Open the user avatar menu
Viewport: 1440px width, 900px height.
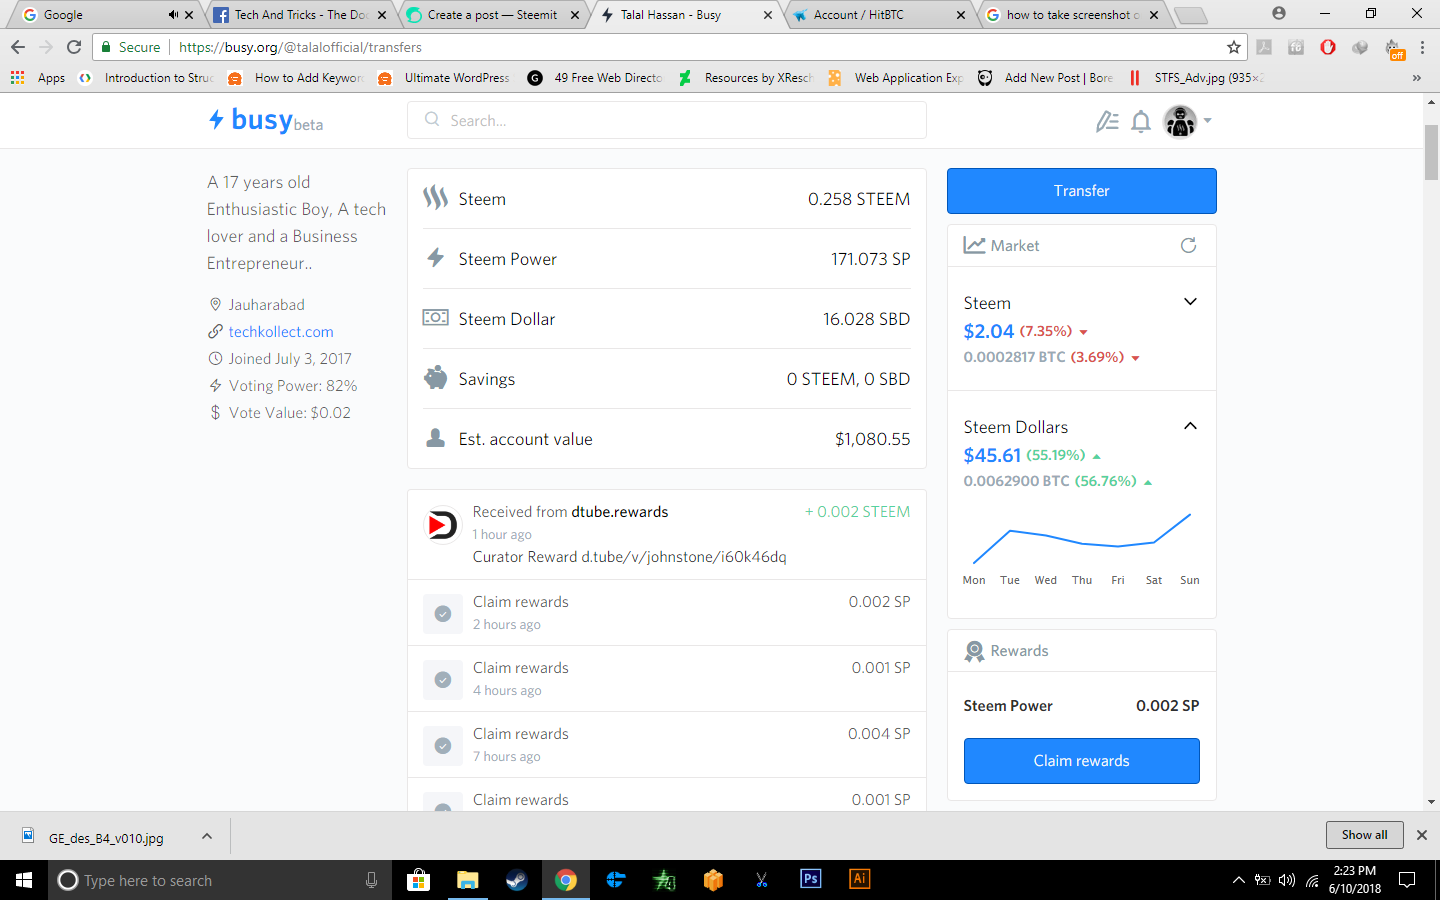coord(1187,121)
